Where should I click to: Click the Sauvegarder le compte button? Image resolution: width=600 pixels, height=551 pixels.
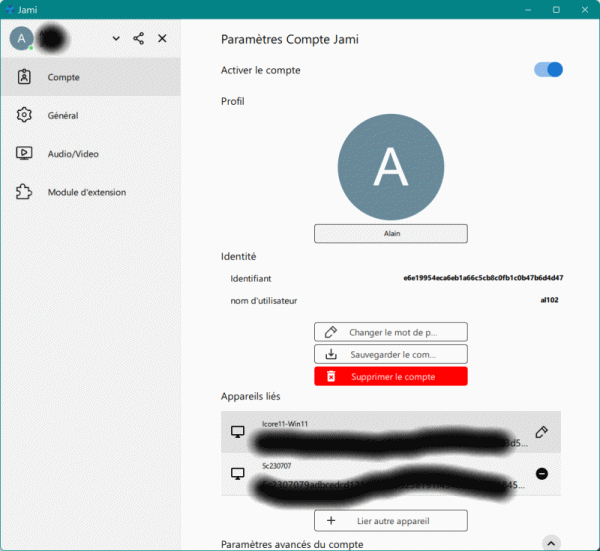click(x=390, y=354)
